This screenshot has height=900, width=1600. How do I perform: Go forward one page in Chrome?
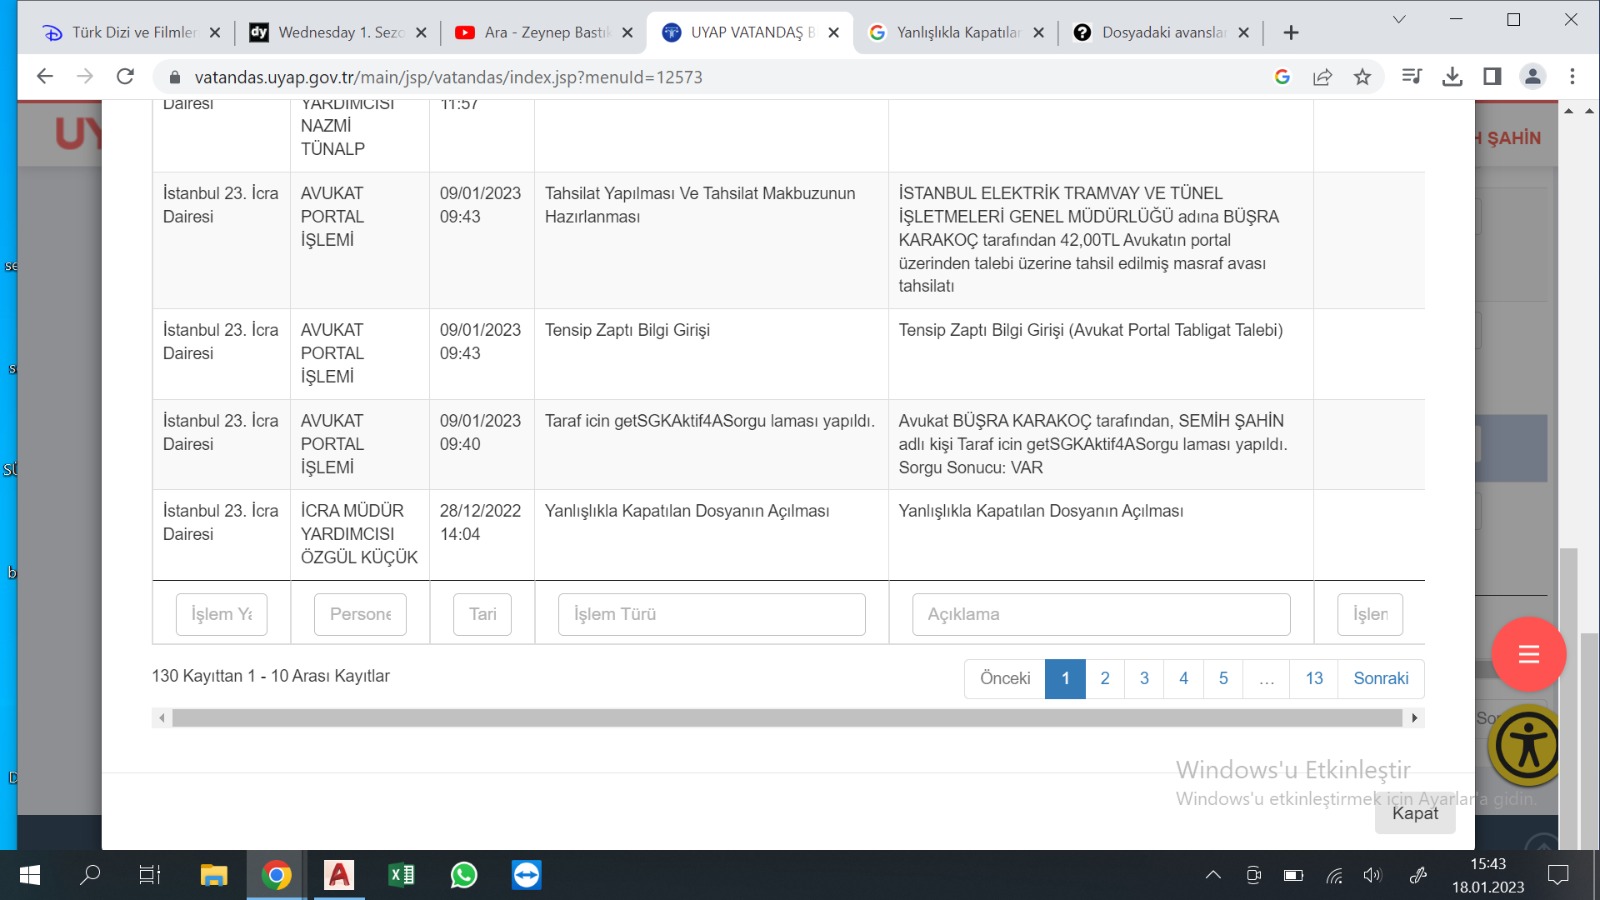(x=85, y=77)
